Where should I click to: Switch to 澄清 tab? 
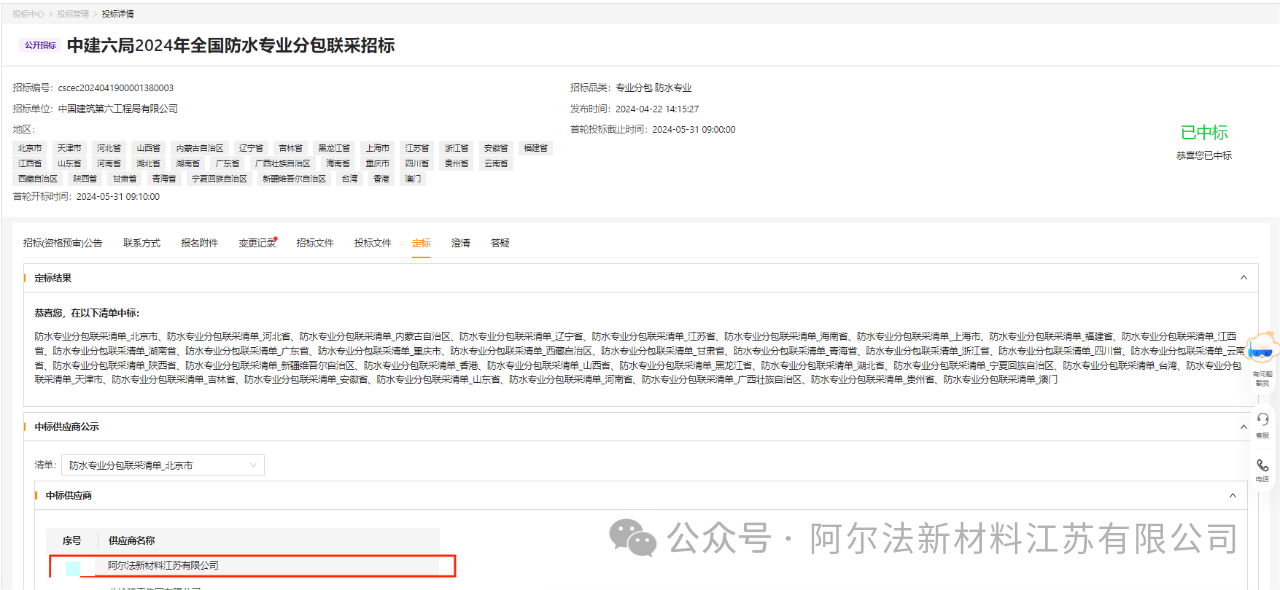pyautogui.click(x=461, y=243)
